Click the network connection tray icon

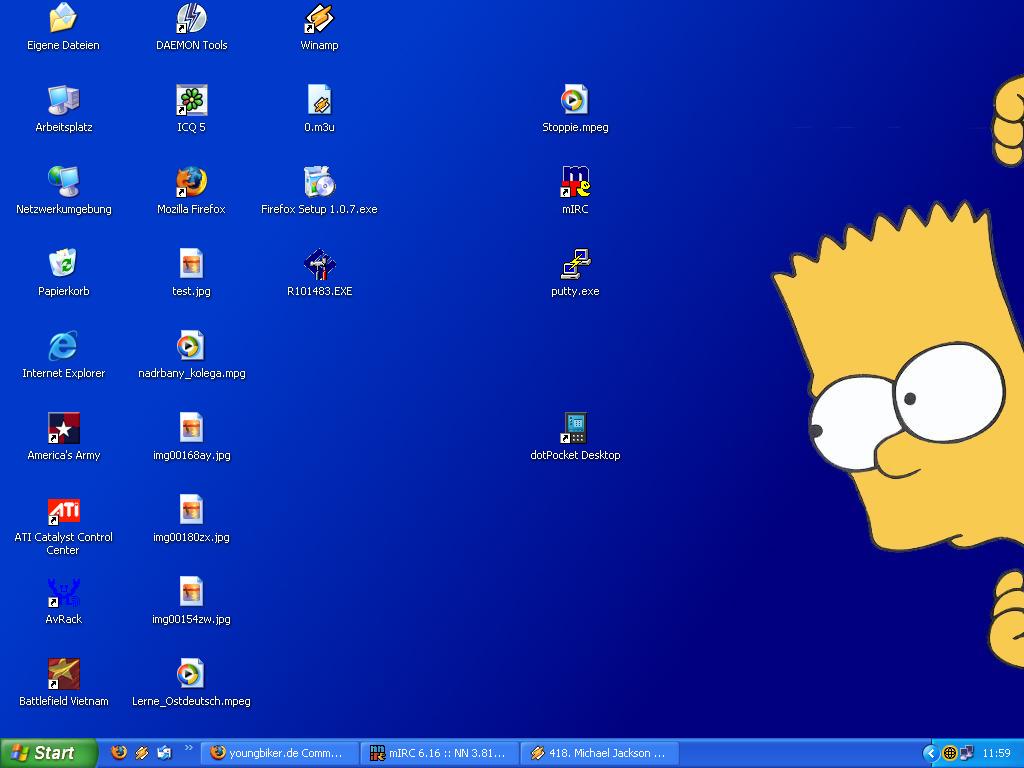tap(967, 753)
